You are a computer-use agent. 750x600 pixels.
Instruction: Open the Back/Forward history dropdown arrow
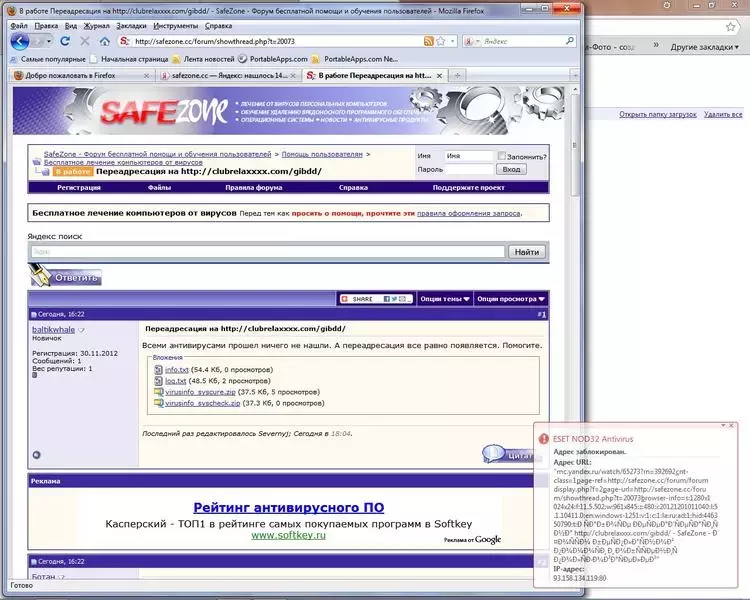(49, 42)
